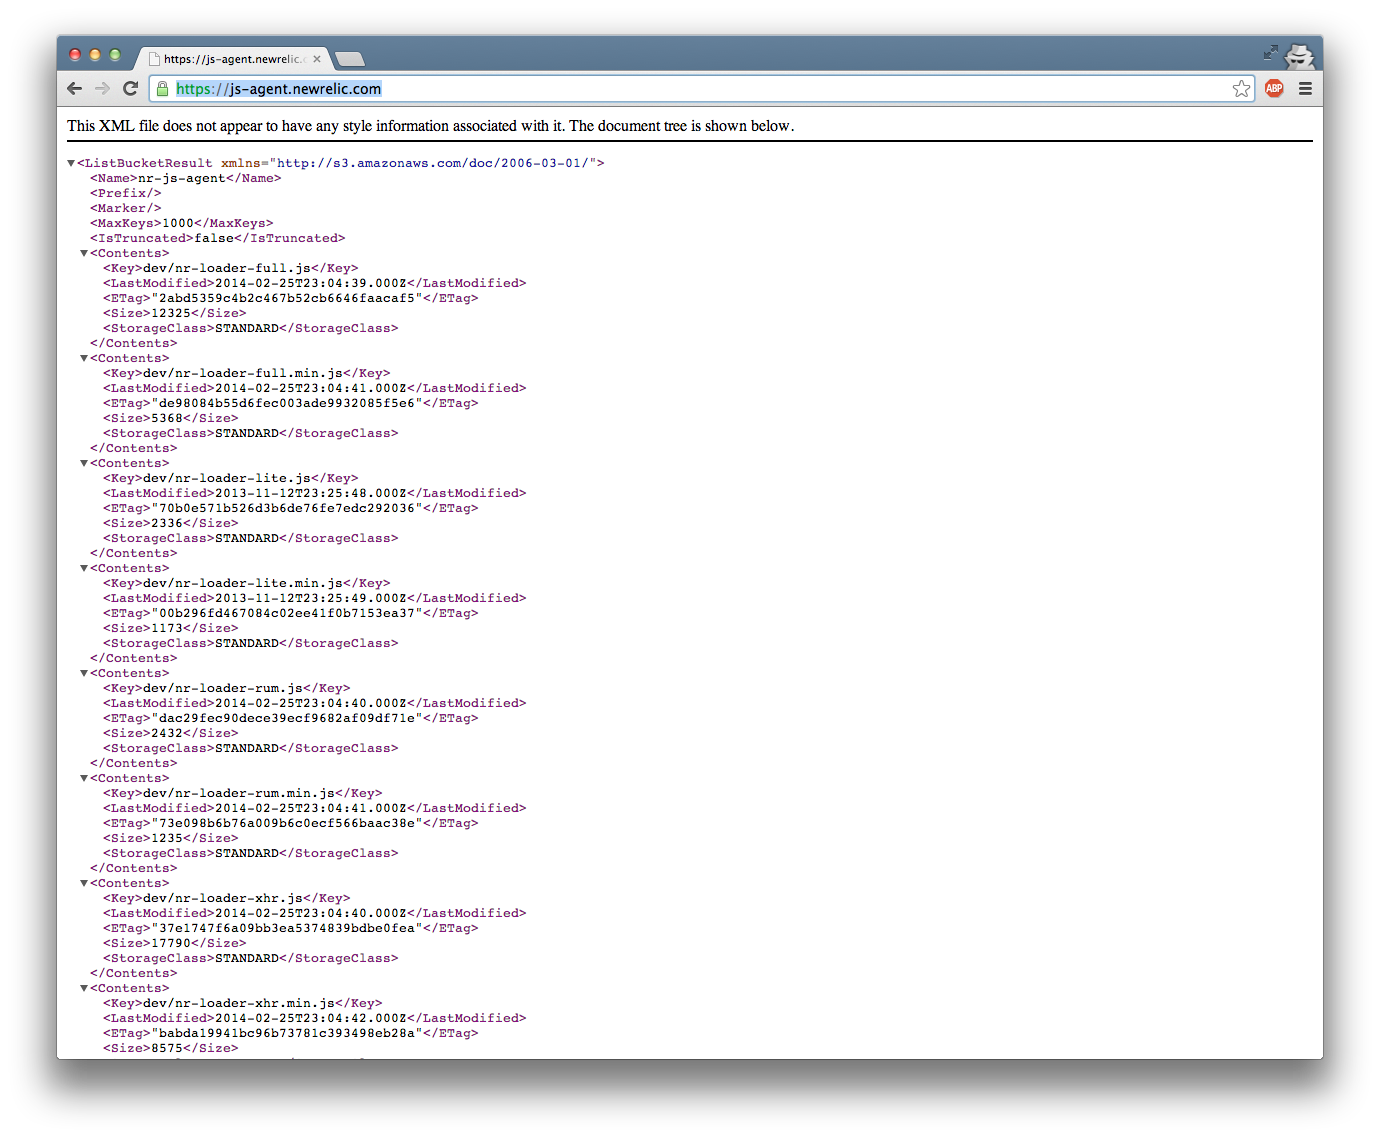Image resolution: width=1380 pixels, height=1138 pixels.
Task: Click the Size value 17790
Action: click(171, 943)
